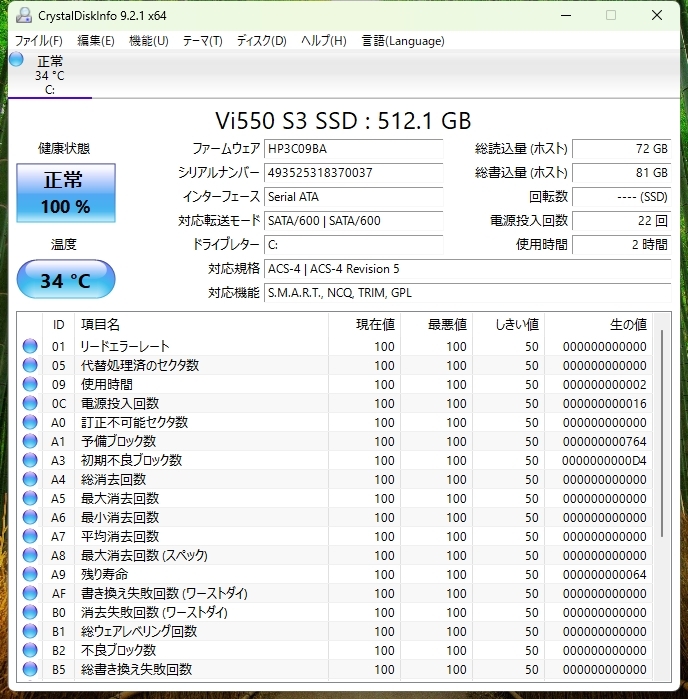Viewport: 688px width, 699px height.
Task: Click the 現在値 column header
Action: (364, 325)
